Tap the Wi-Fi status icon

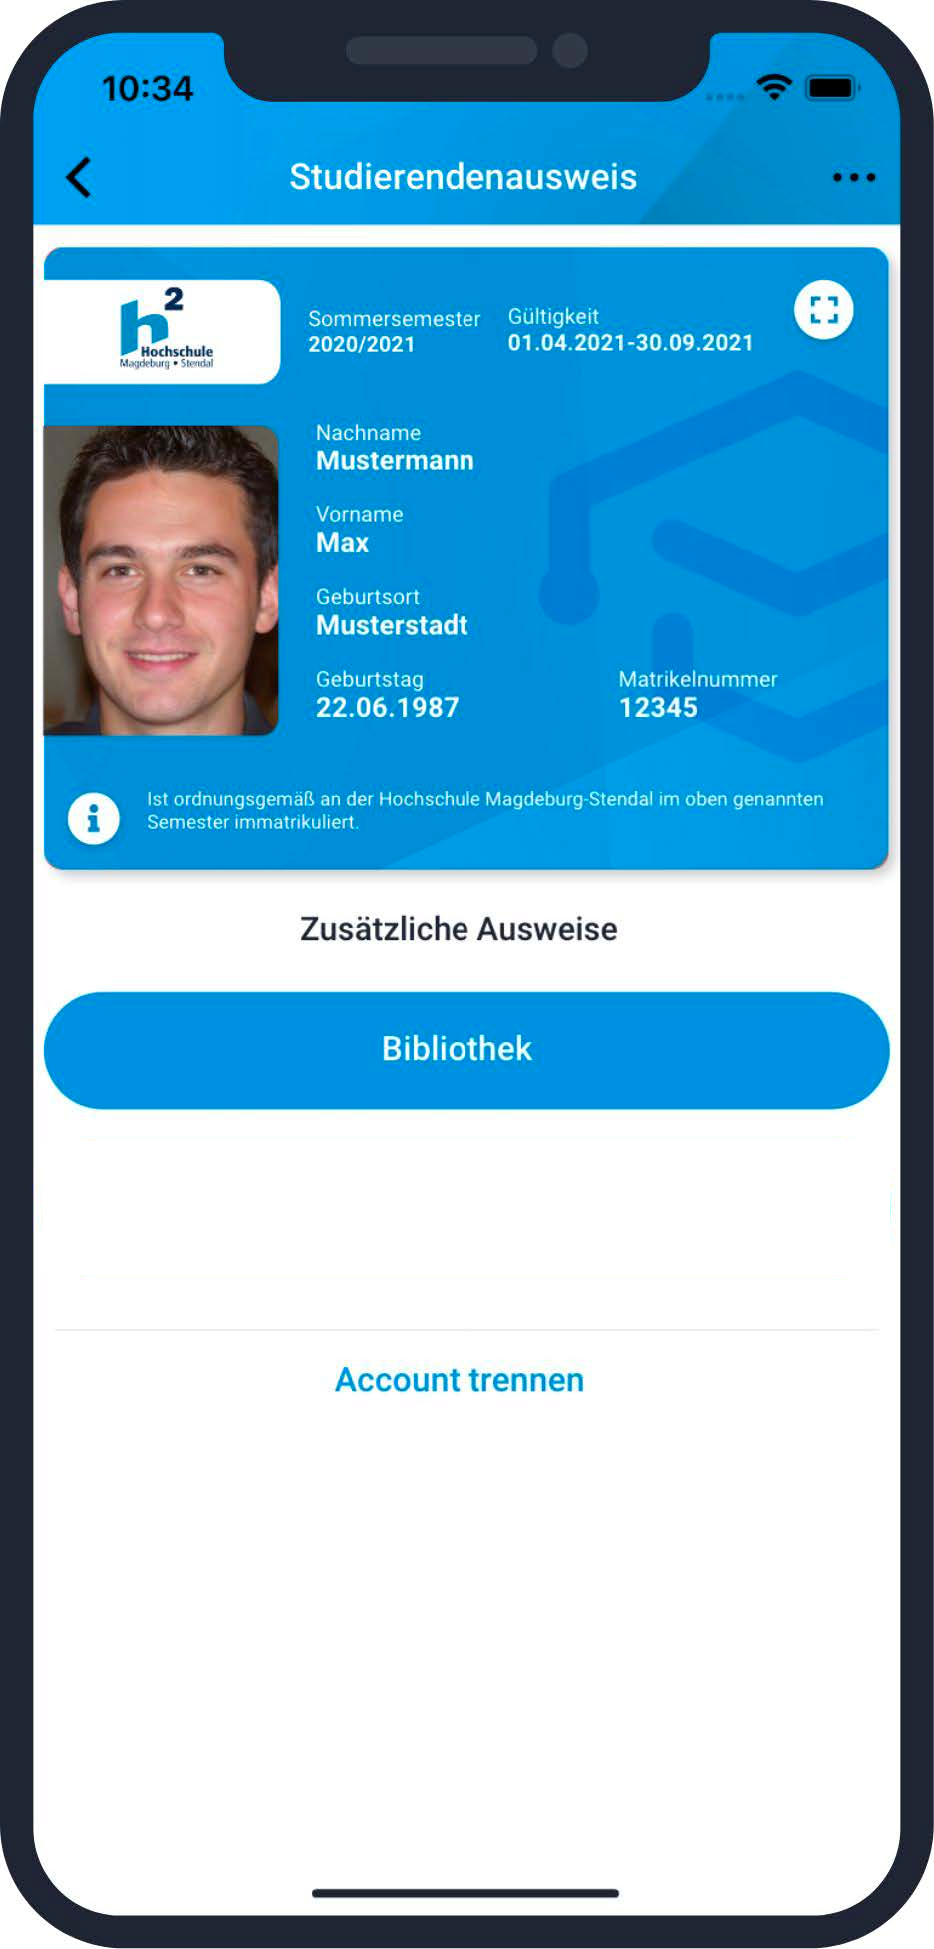pyautogui.click(x=774, y=87)
